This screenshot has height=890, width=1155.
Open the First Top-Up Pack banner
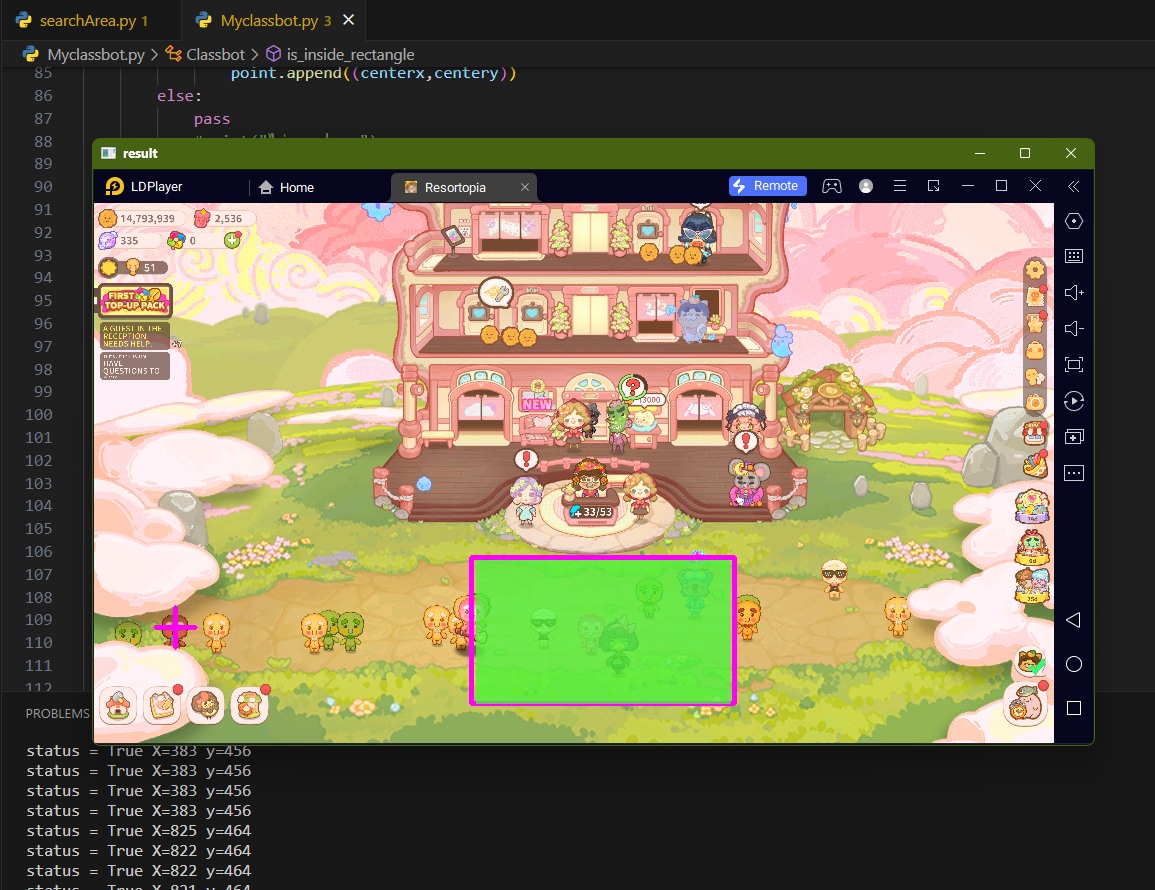point(136,300)
